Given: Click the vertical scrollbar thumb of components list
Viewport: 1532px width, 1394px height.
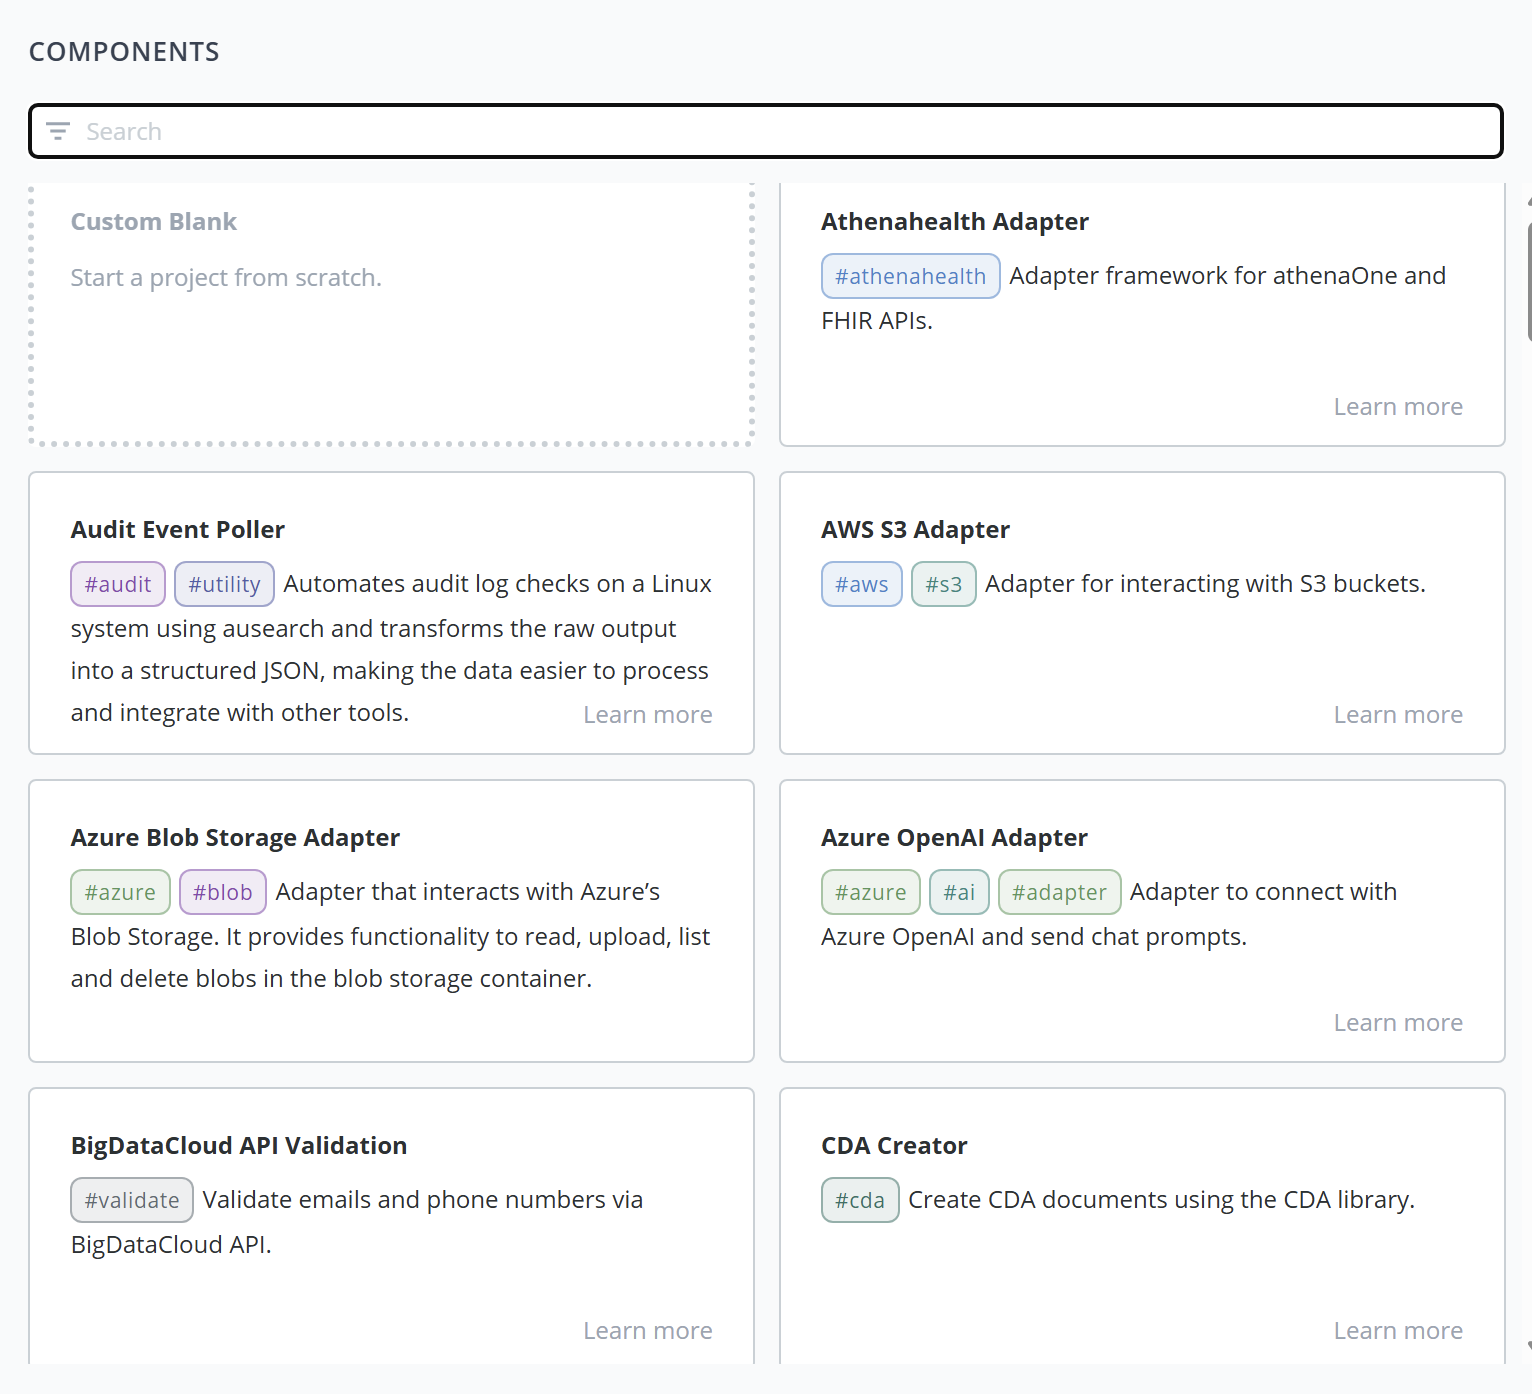Looking at the screenshot, I should (1529, 282).
